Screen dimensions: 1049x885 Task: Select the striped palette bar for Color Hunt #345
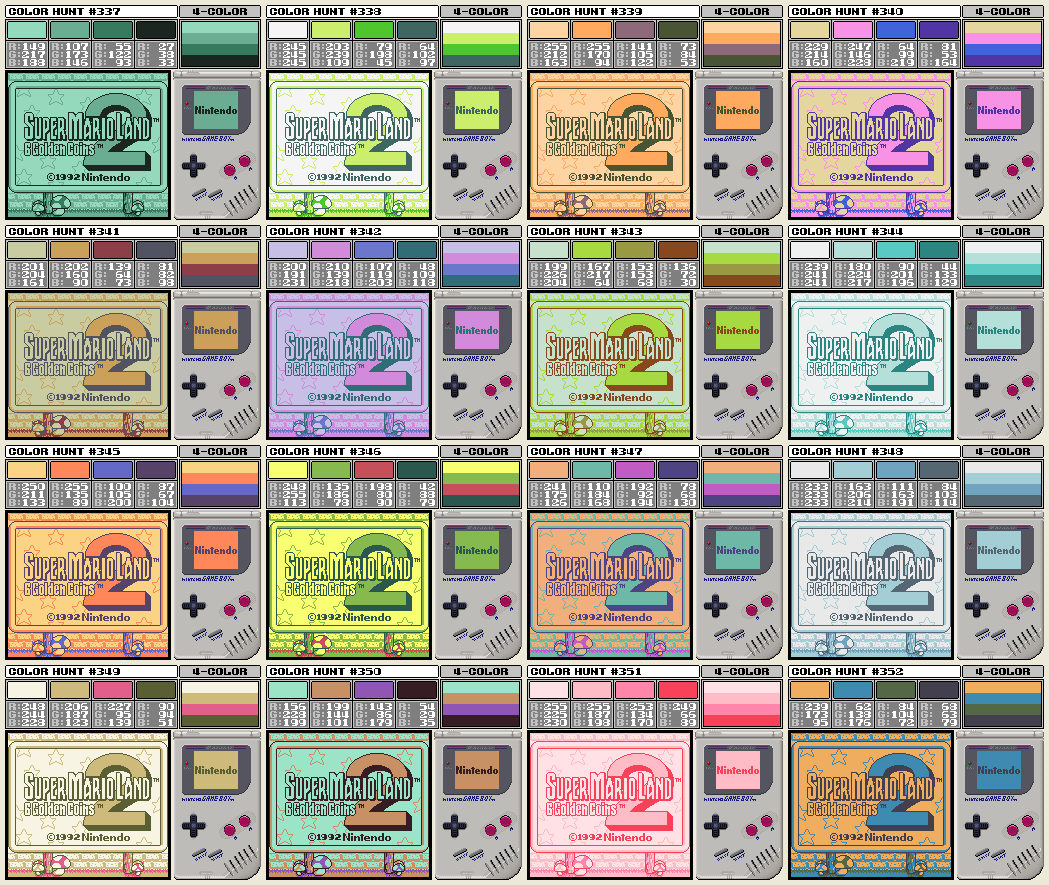pyautogui.click(x=220, y=484)
